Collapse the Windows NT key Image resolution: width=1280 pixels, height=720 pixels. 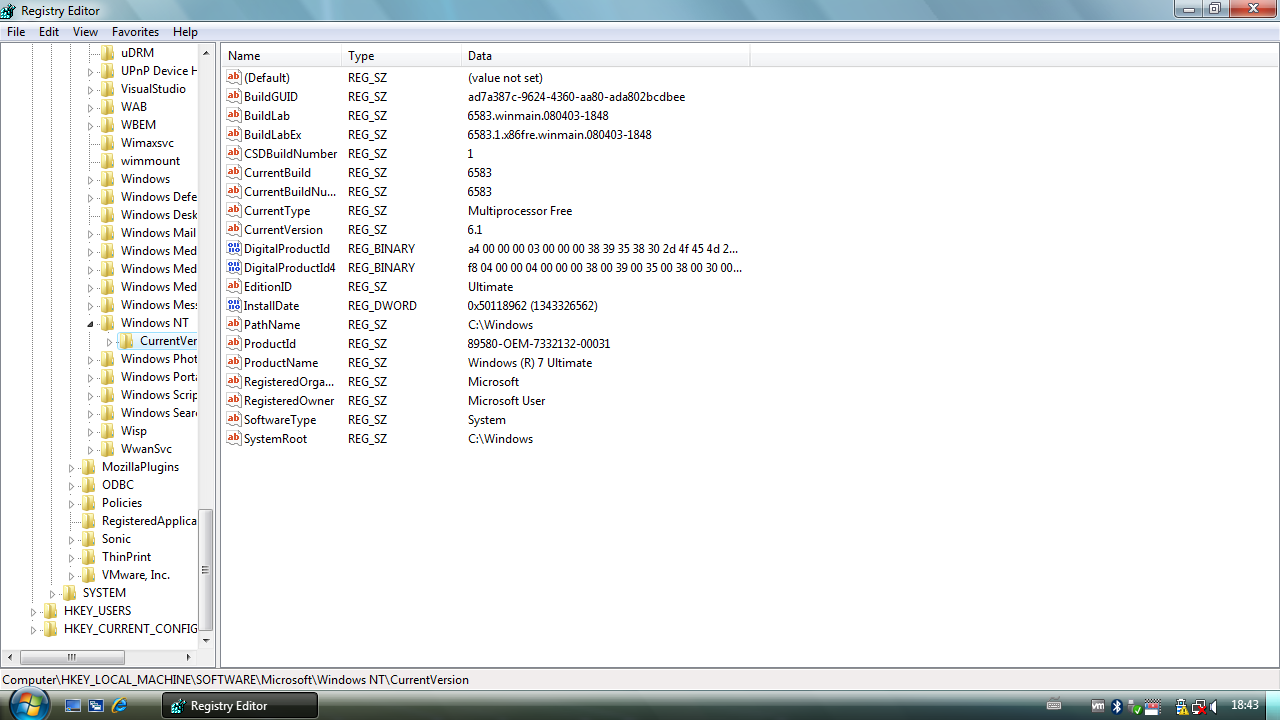(x=90, y=323)
